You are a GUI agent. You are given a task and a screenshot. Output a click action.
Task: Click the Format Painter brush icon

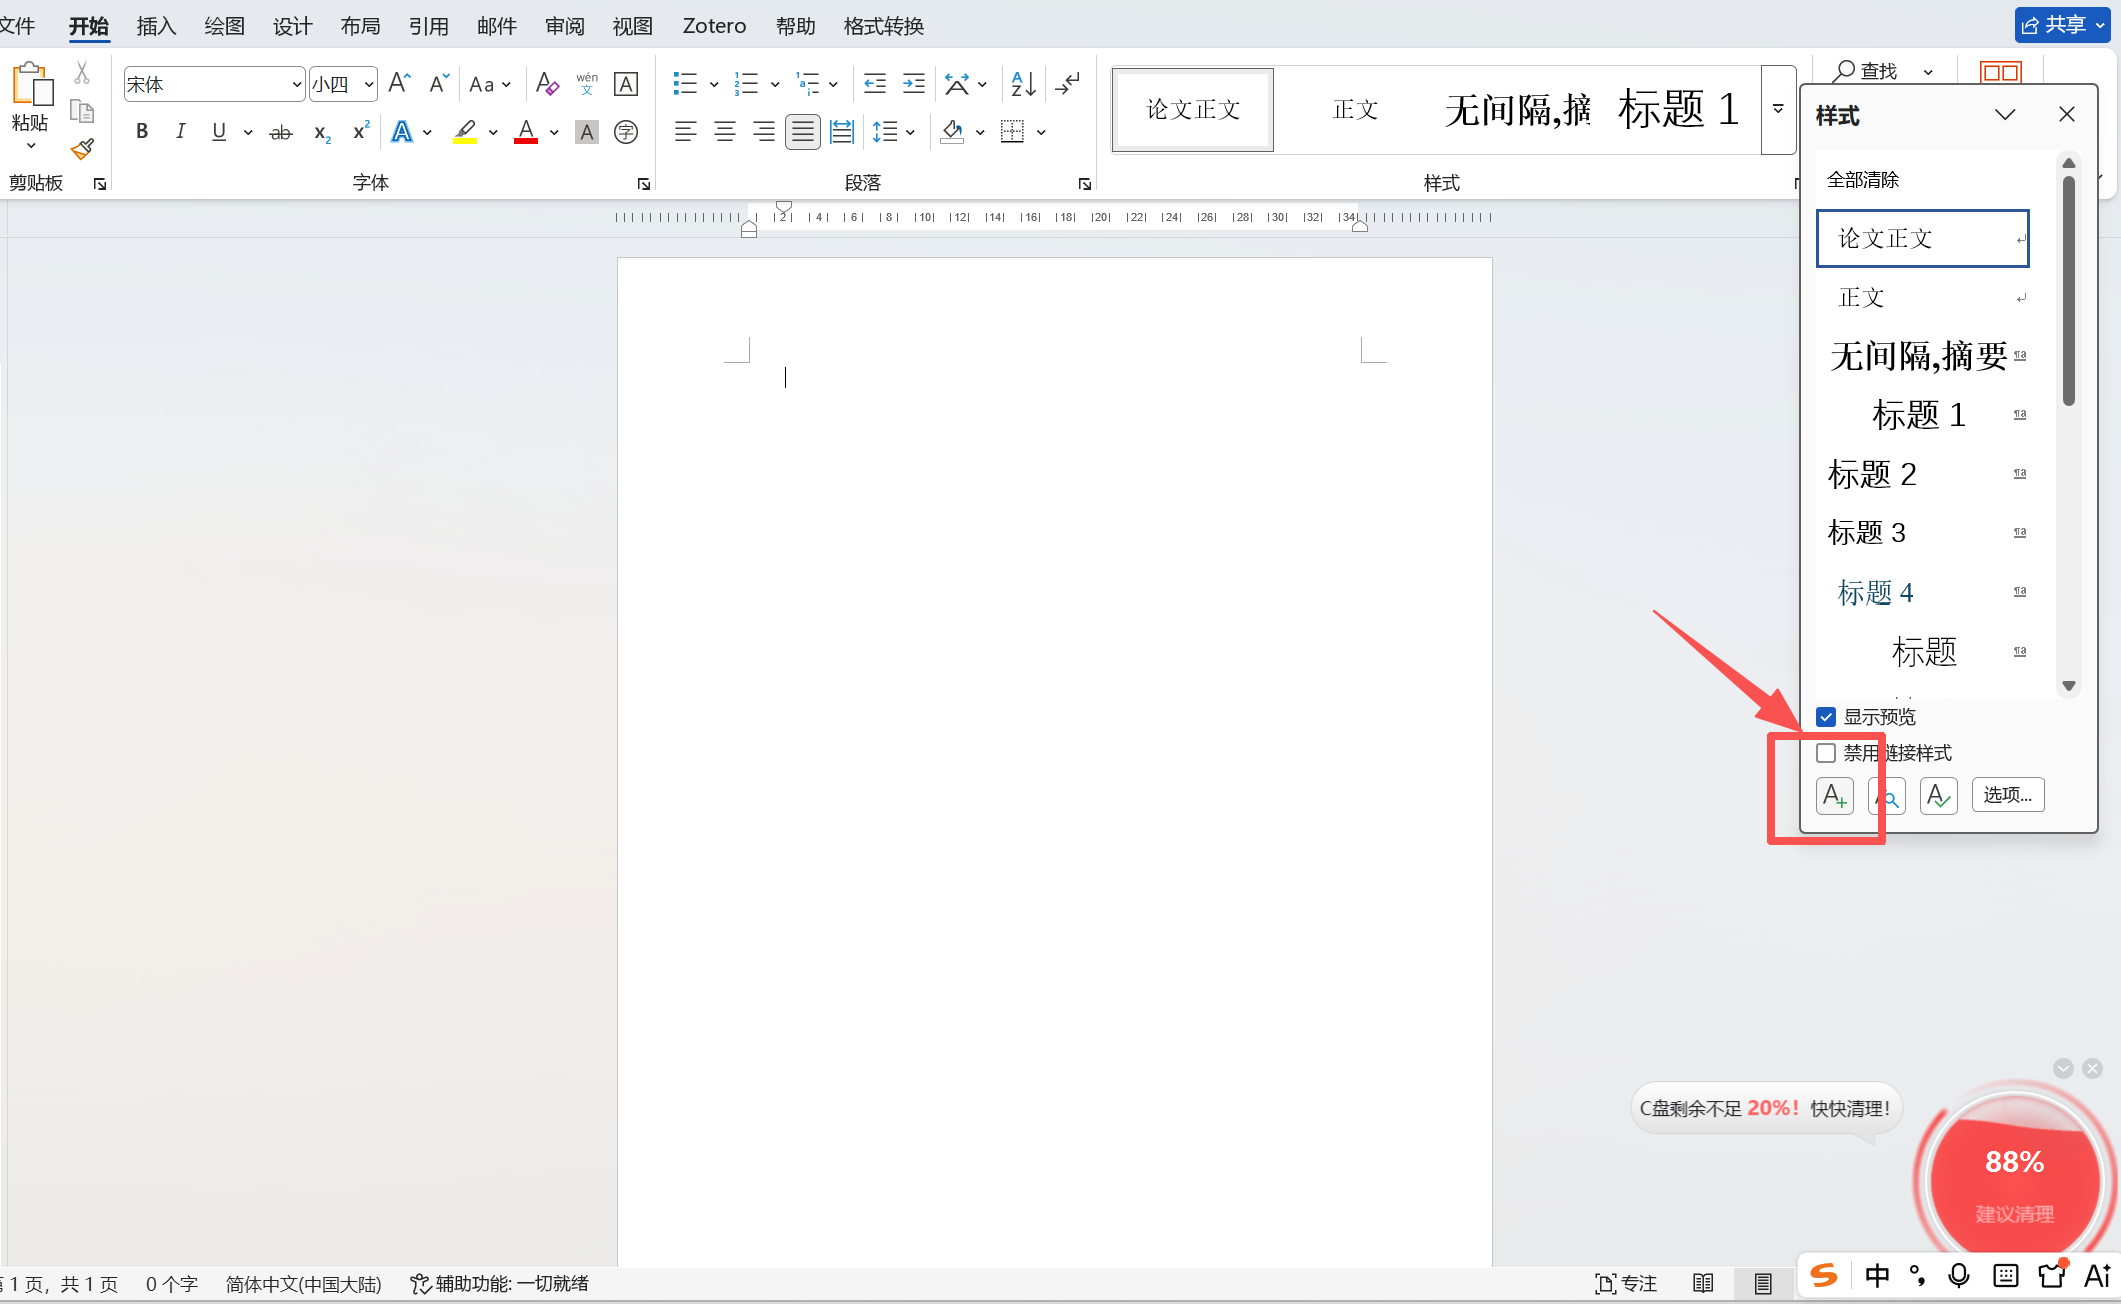[x=82, y=150]
